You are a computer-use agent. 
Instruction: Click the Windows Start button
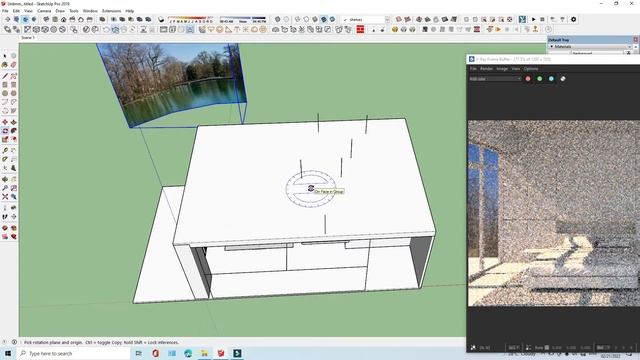pos(8,353)
